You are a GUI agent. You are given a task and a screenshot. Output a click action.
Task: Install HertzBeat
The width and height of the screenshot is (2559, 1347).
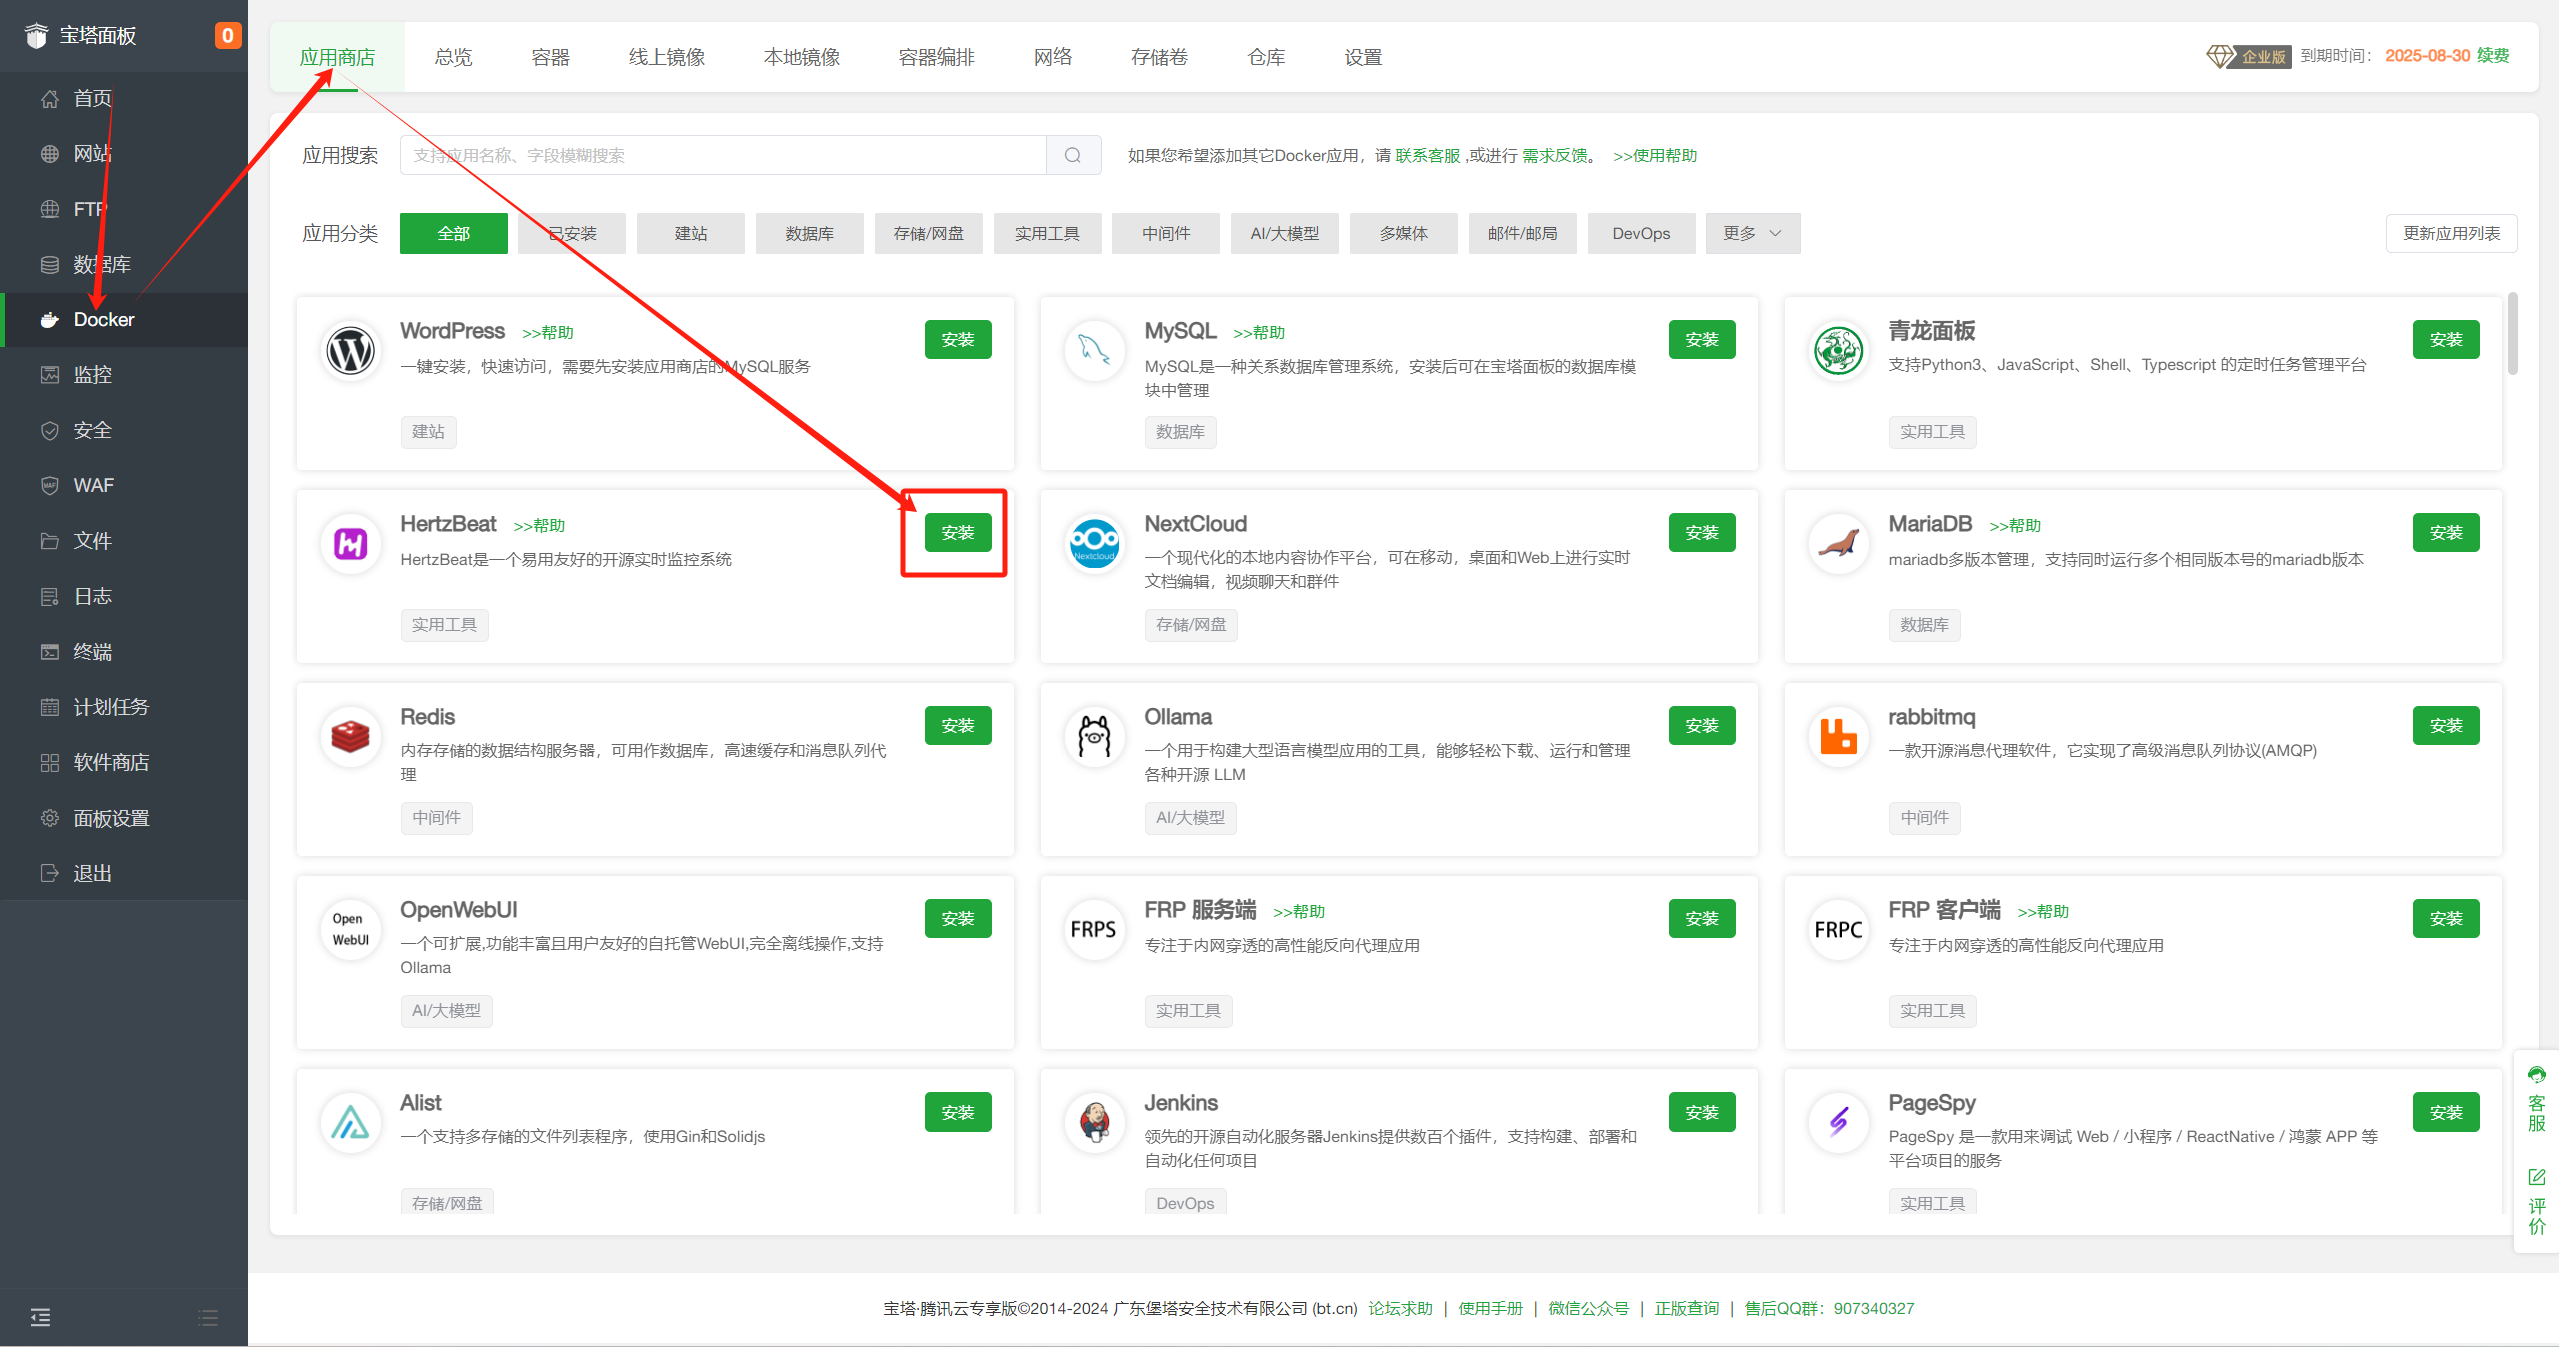[958, 533]
